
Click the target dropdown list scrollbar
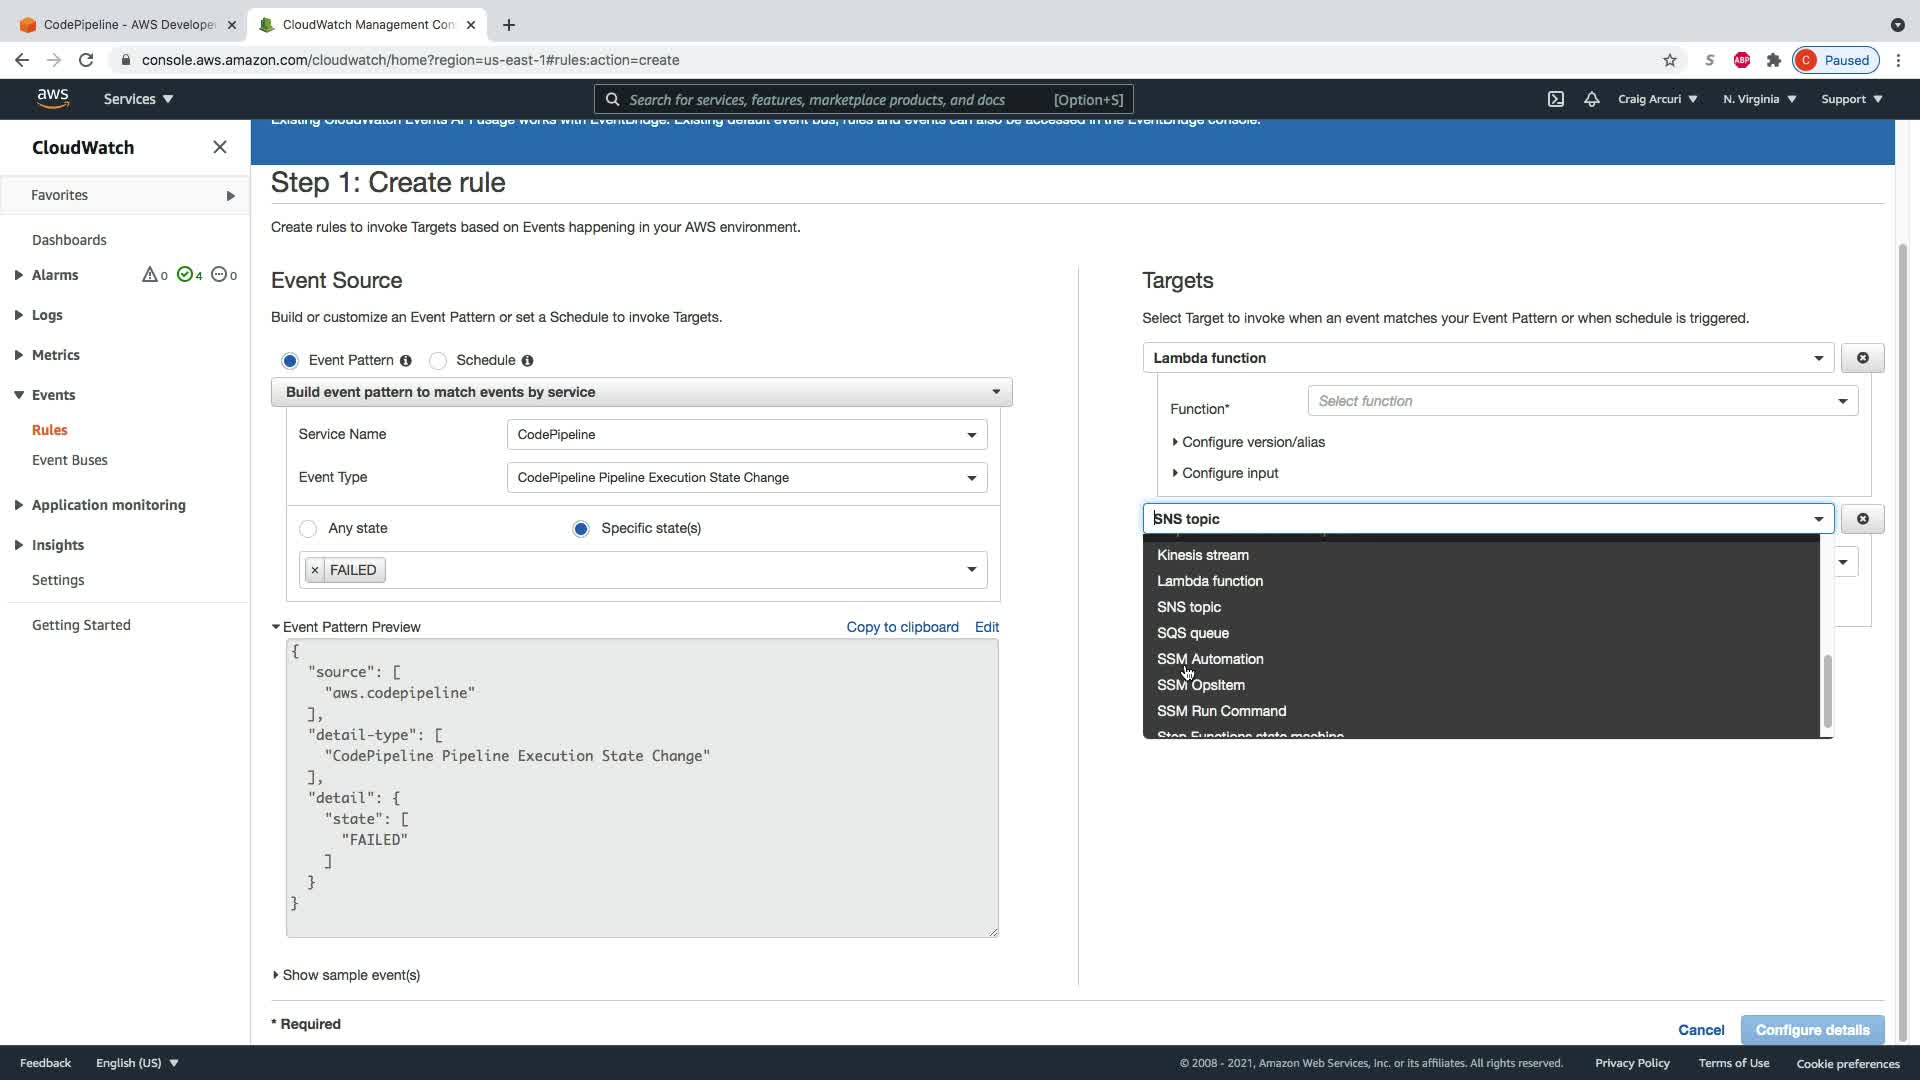tap(1827, 690)
